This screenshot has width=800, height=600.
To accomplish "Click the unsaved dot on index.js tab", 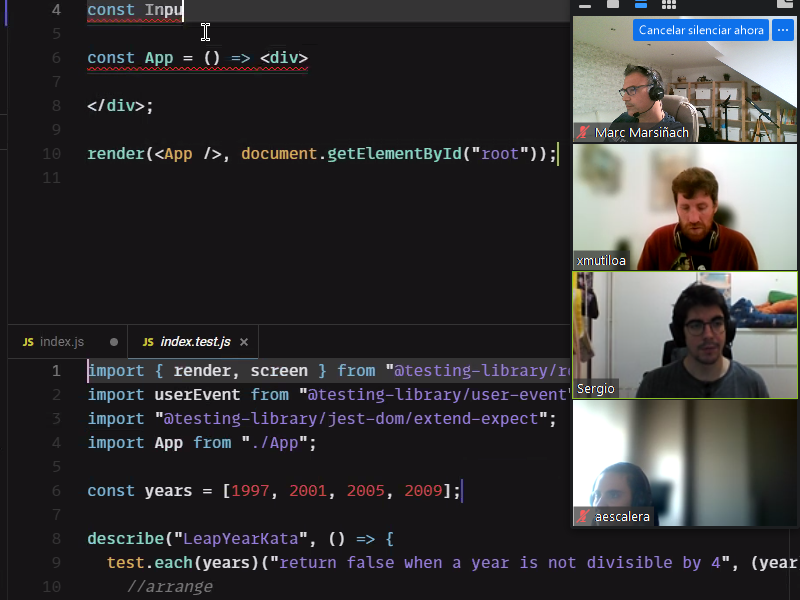I will coord(114,342).
